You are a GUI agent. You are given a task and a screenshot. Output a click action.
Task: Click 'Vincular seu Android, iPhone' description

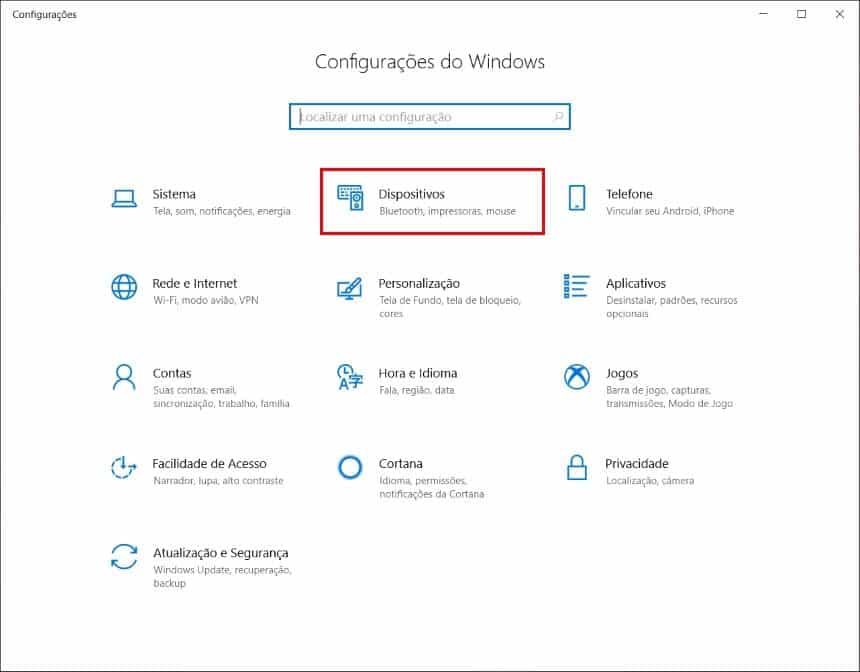coord(670,211)
